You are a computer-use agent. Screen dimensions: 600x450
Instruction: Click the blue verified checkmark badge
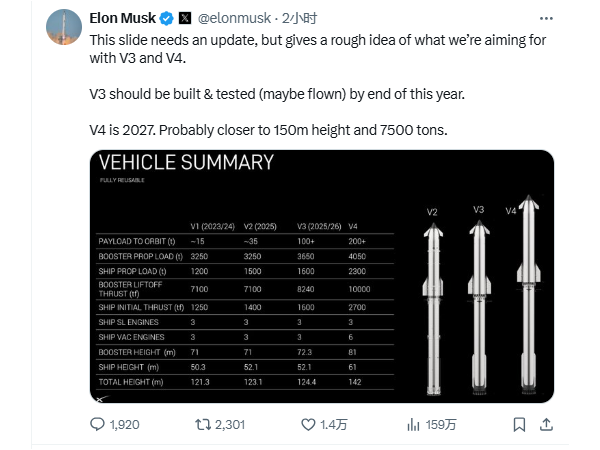(x=166, y=18)
